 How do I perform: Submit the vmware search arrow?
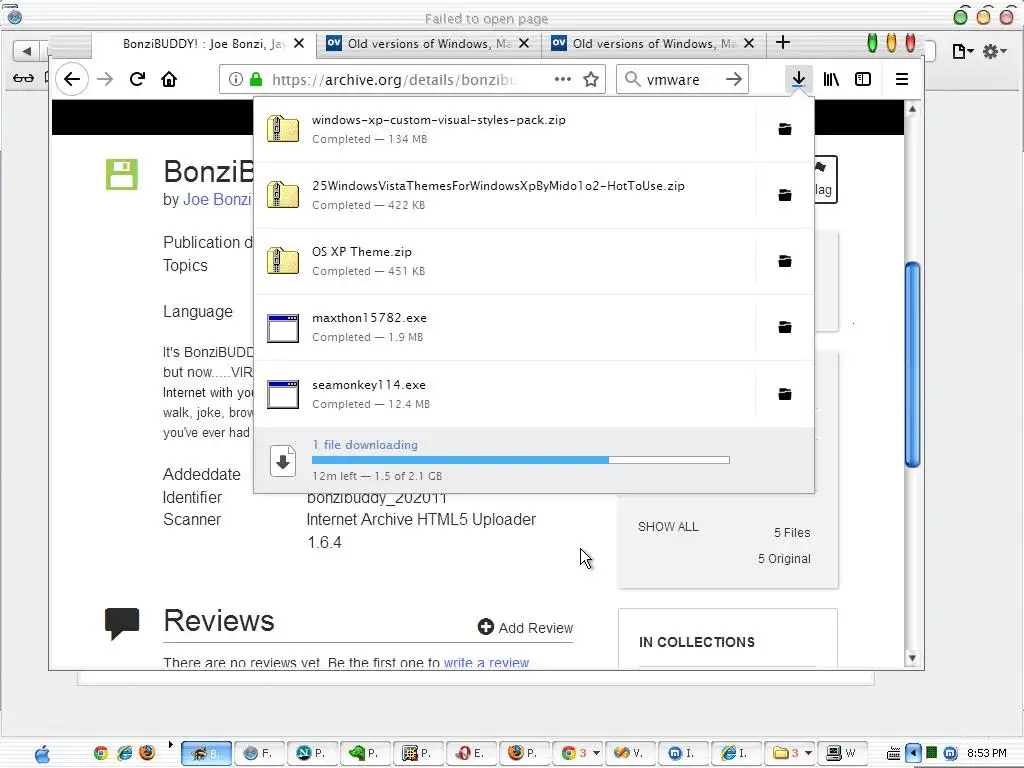coord(733,80)
